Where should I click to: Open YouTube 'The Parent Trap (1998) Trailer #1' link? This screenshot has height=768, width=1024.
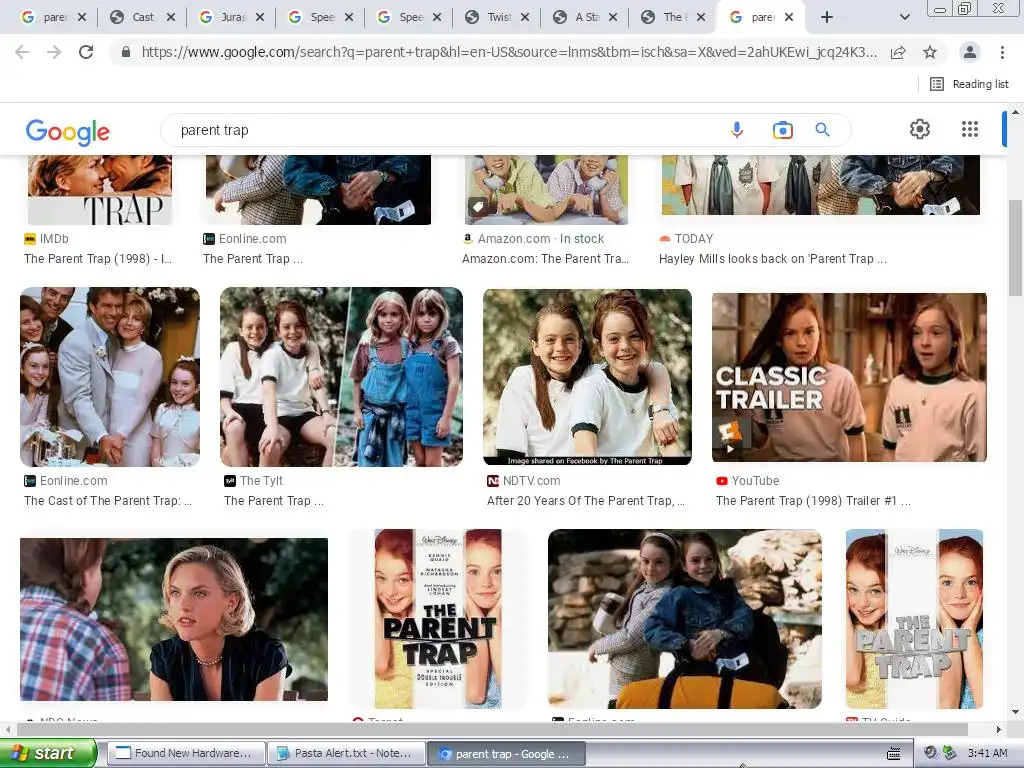[813, 500]
